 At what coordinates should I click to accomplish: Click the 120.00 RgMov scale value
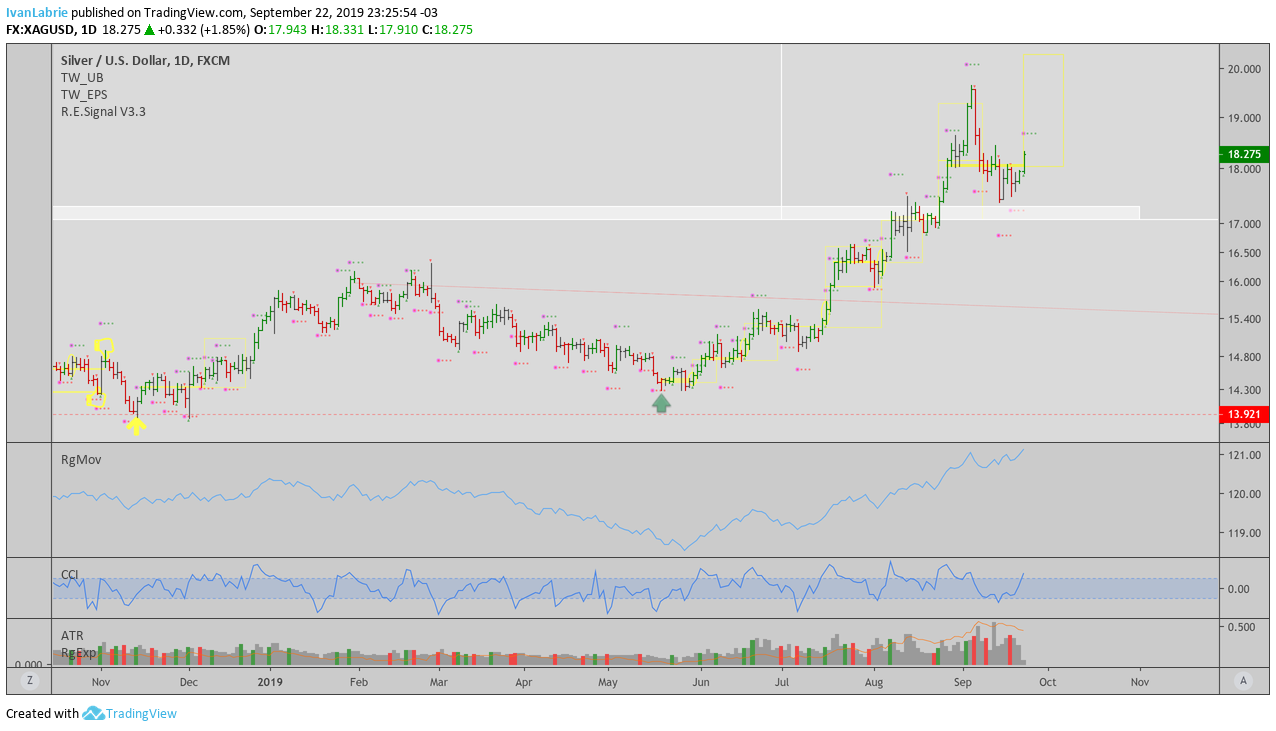click(1244, 494)
